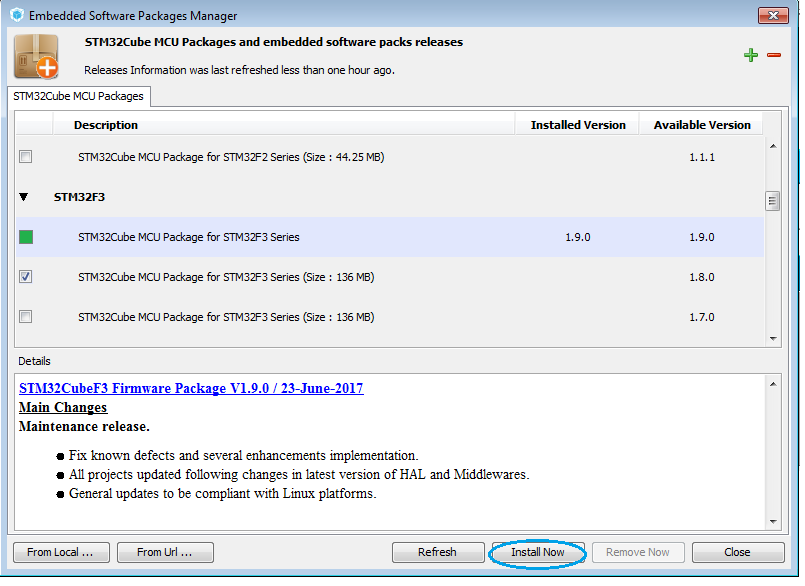Collapse the STM32F3 group triangle
Image resolution: width=805 pixels, height=586 pixels.
[x=24, y=197]
